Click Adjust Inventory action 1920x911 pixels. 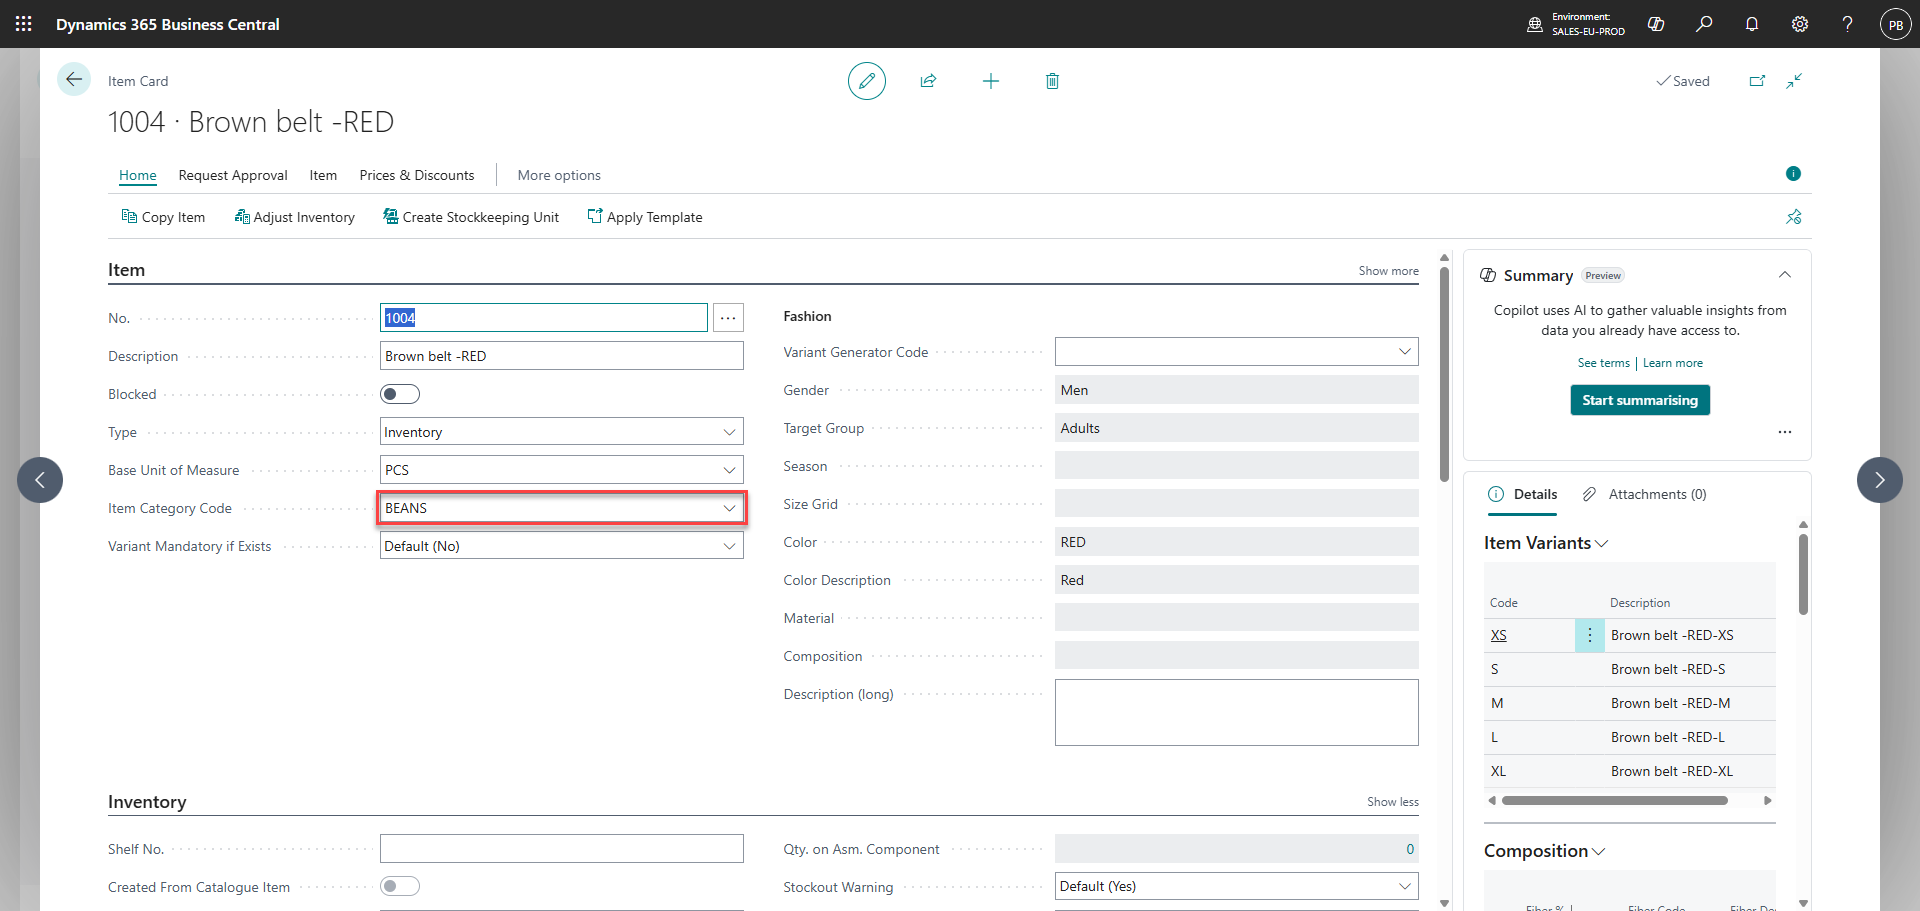pos(294,217)
